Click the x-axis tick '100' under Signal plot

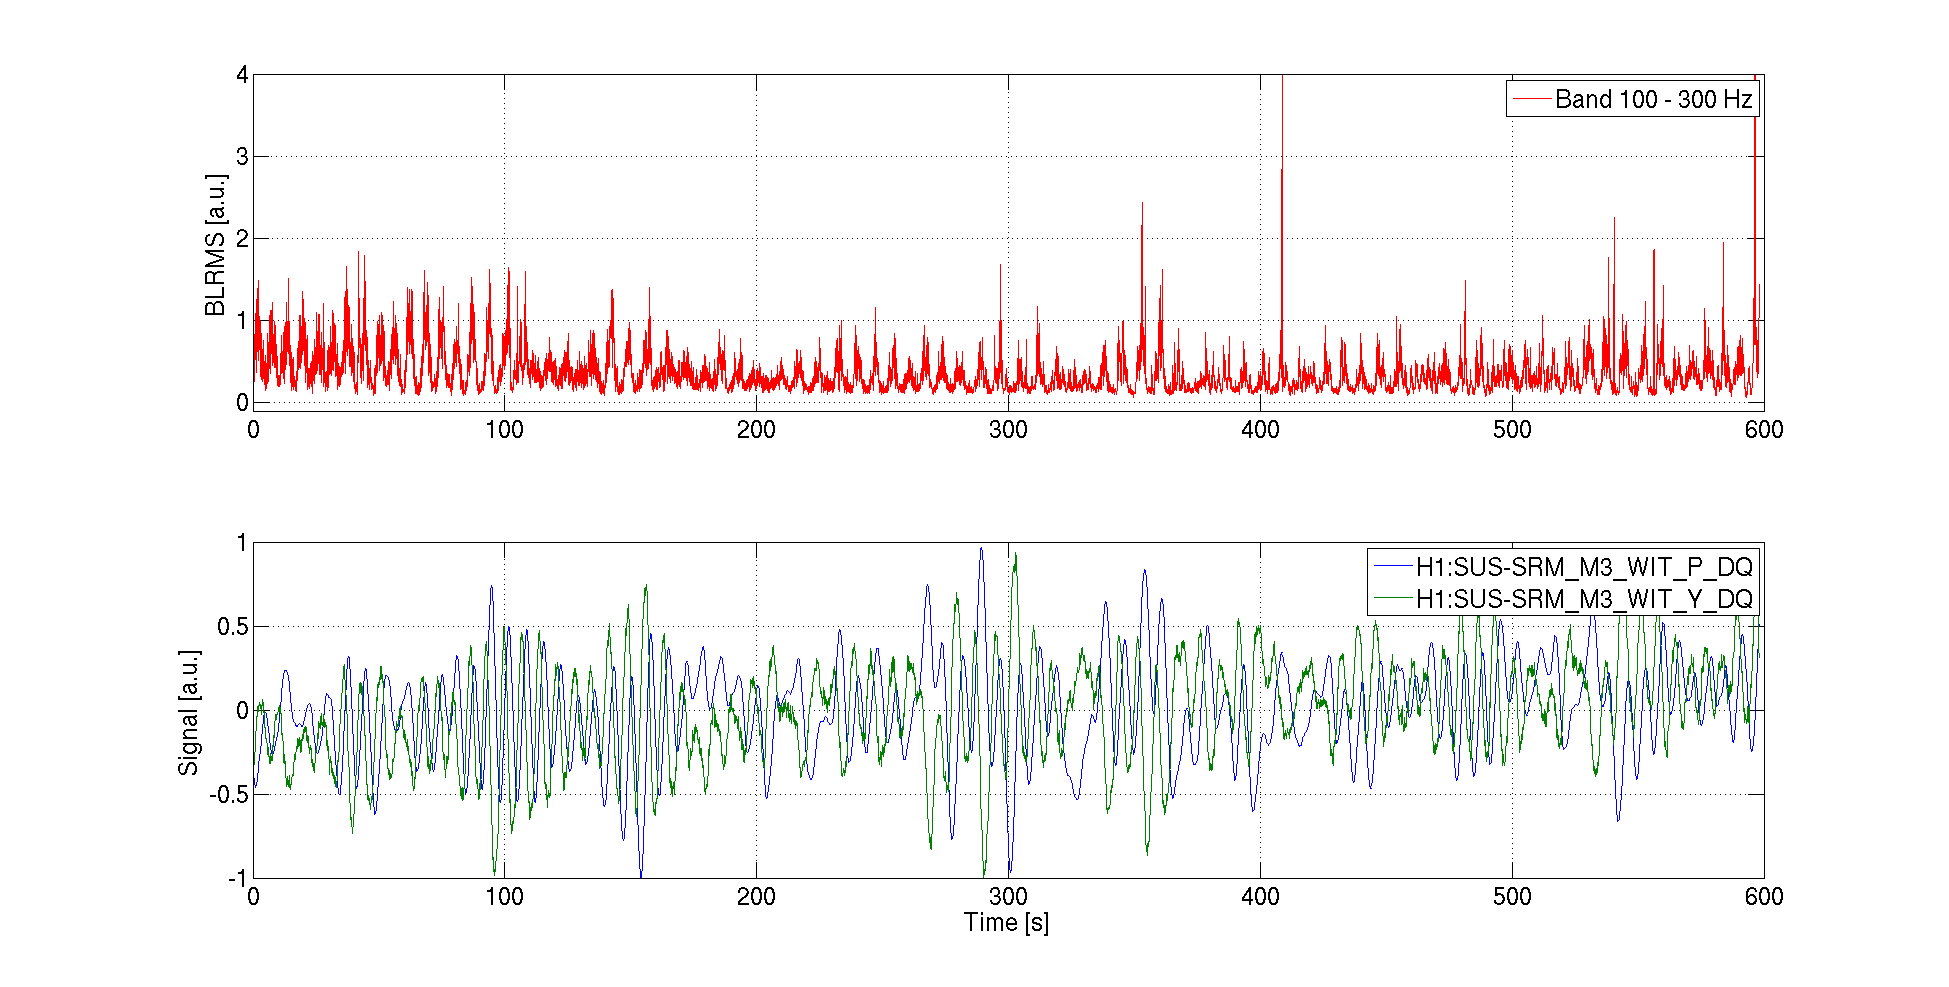tap(504, 897)
